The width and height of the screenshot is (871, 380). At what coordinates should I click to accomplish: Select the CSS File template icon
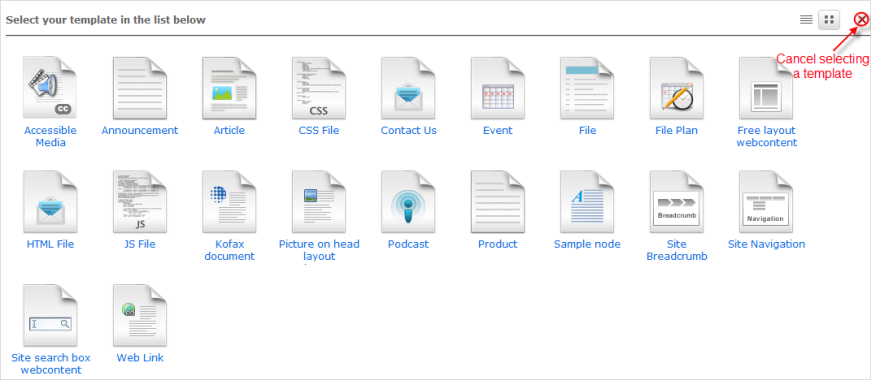point(319,88)
